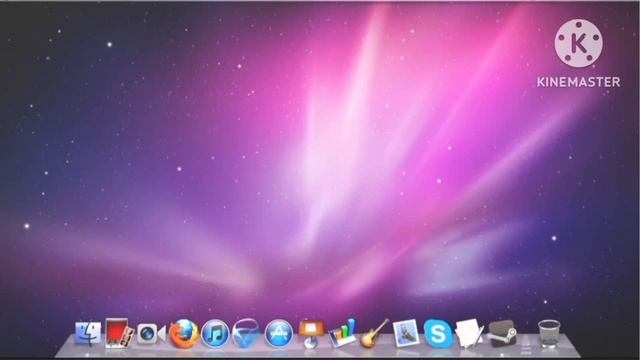
Task: Open the paper and pen document icon
Action: 469,333
